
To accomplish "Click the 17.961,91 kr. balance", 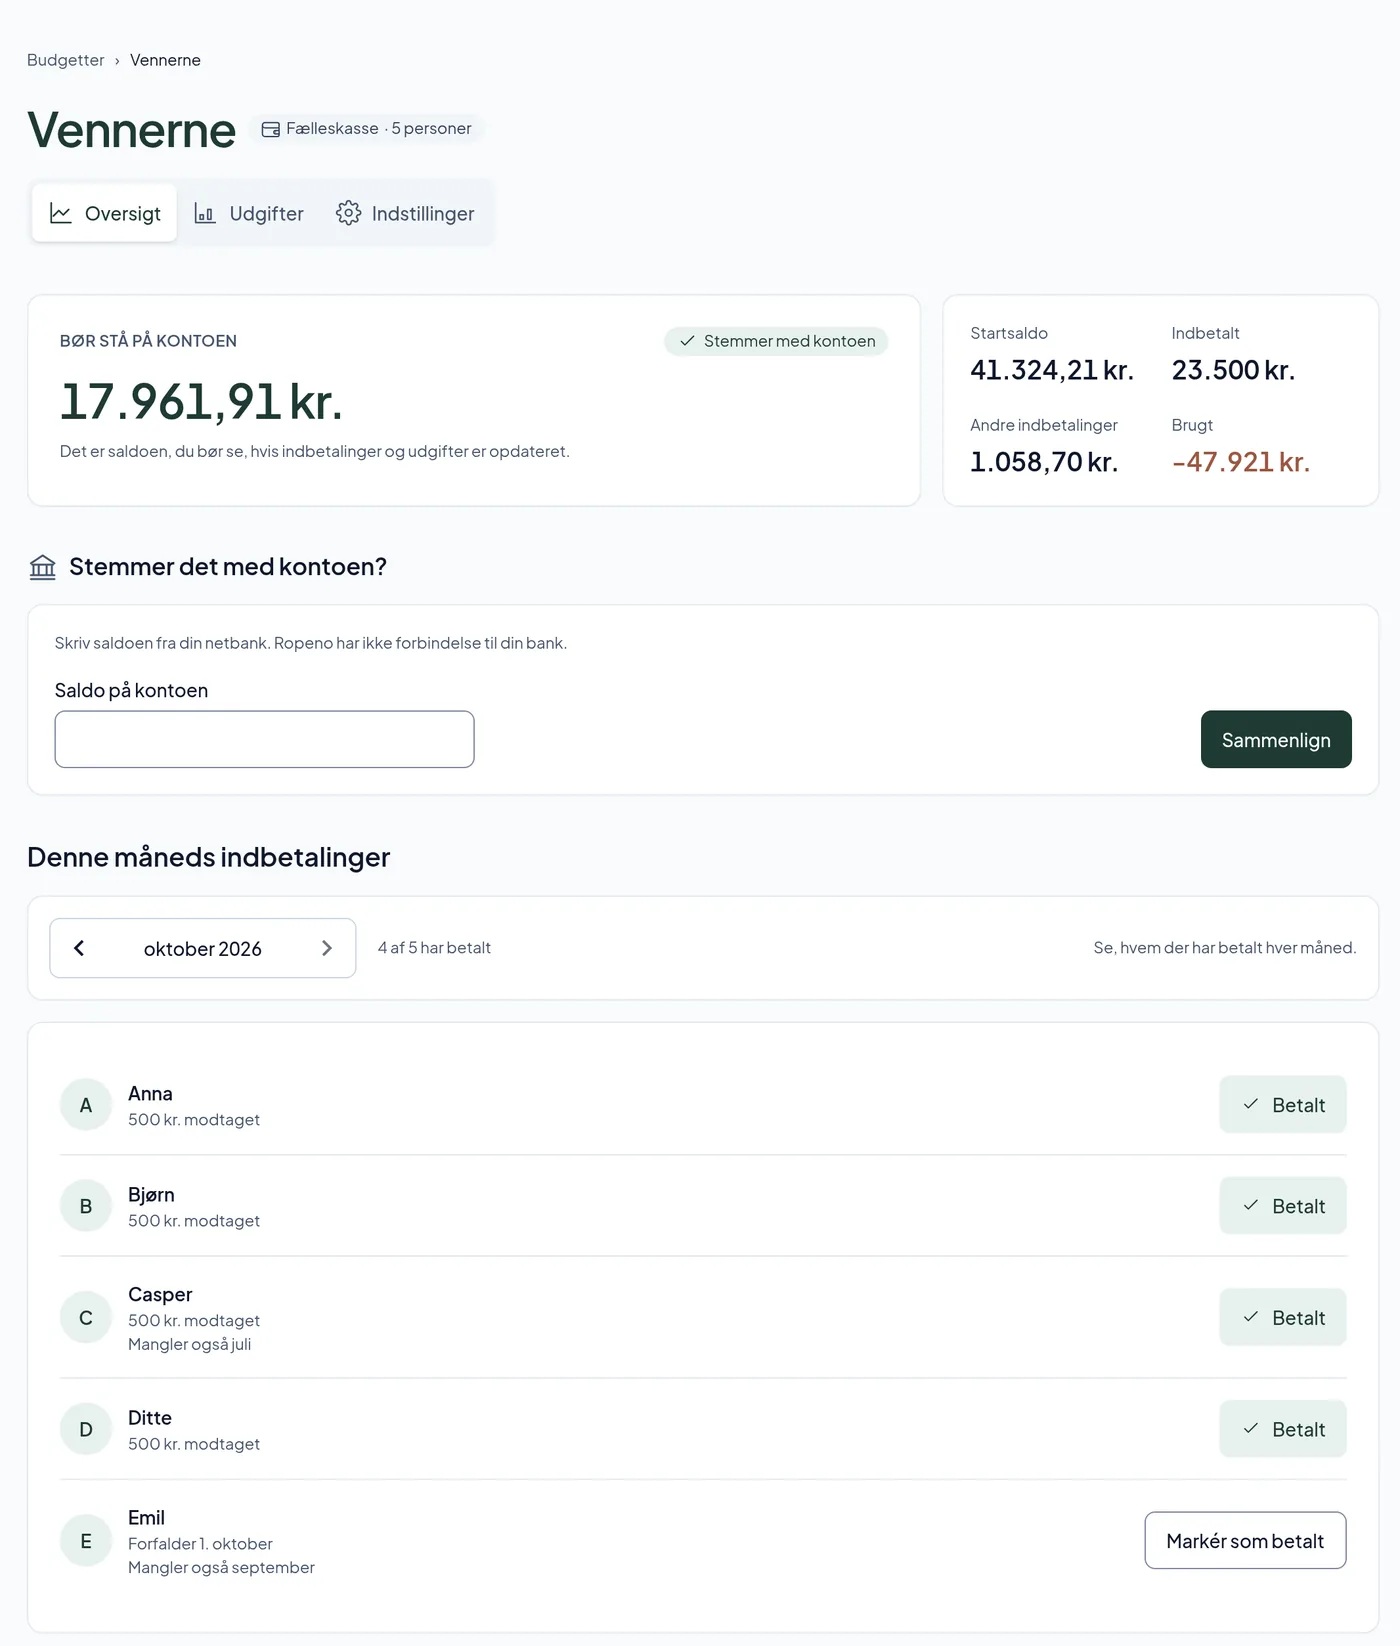I will tap(201, 402).
